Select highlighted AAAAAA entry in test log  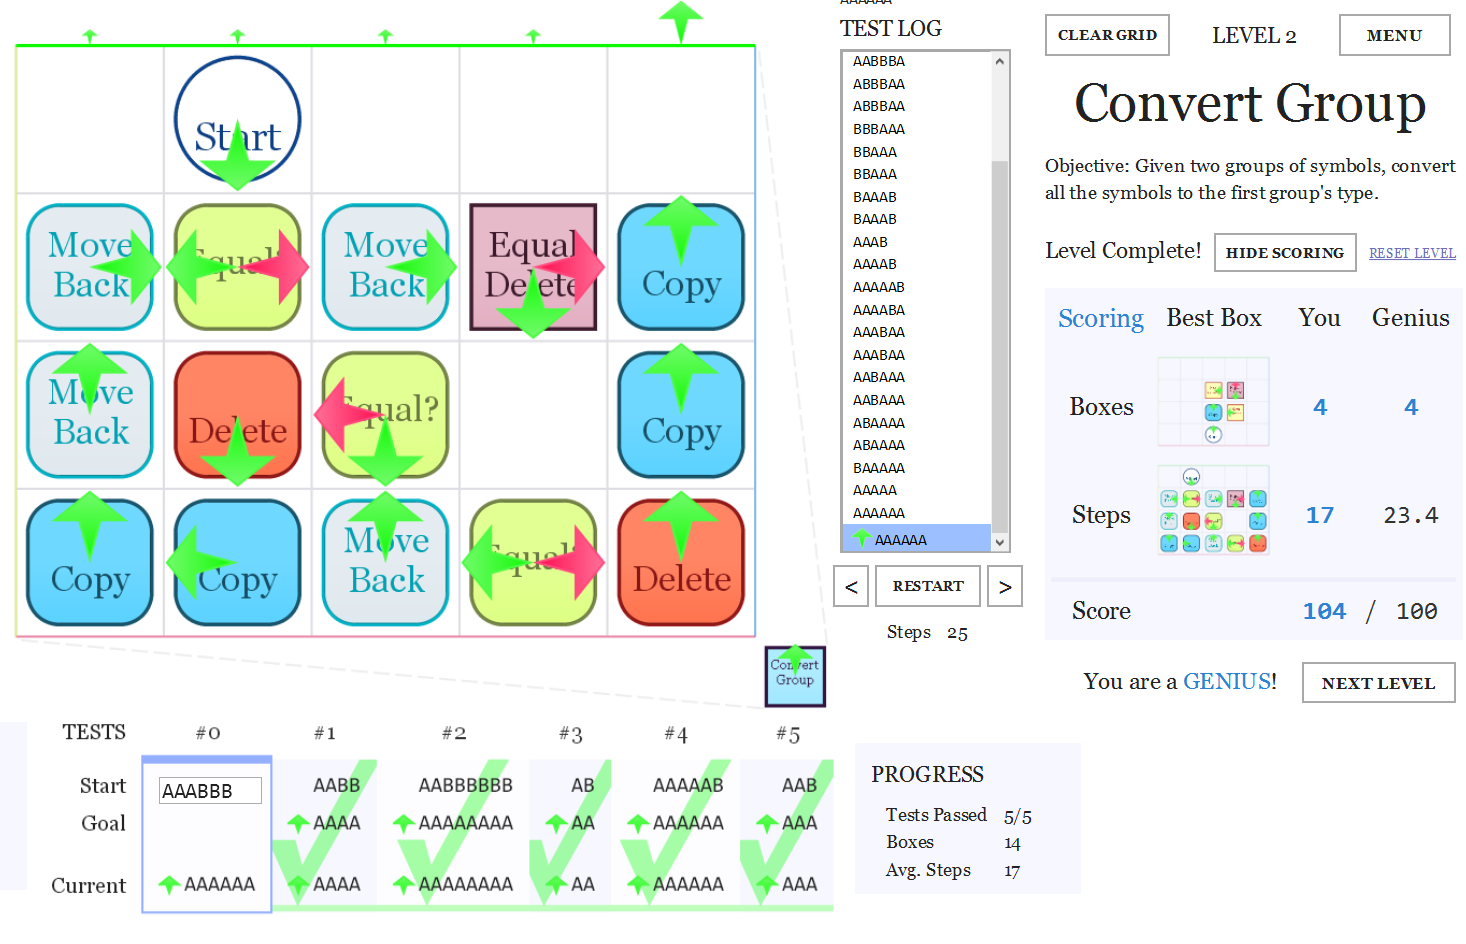(917, 539)
